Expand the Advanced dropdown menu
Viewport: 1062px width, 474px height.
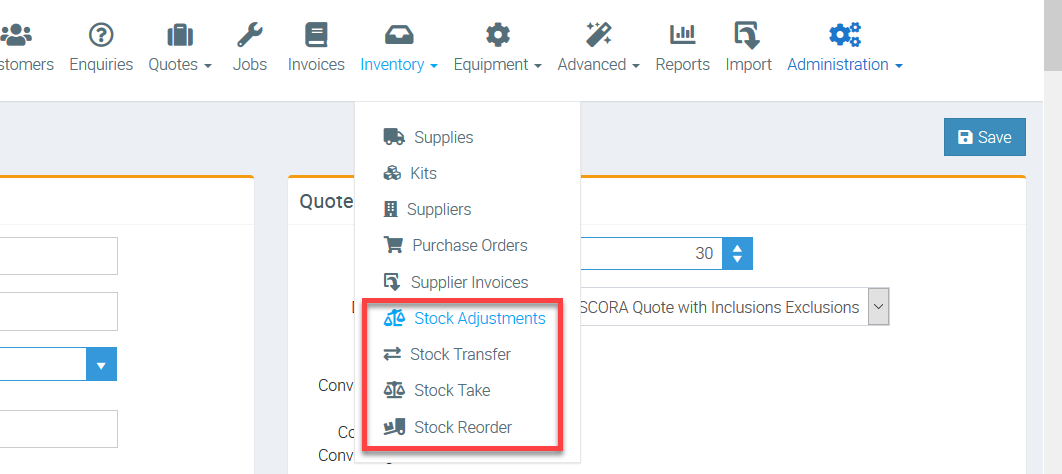pos(599,65)
